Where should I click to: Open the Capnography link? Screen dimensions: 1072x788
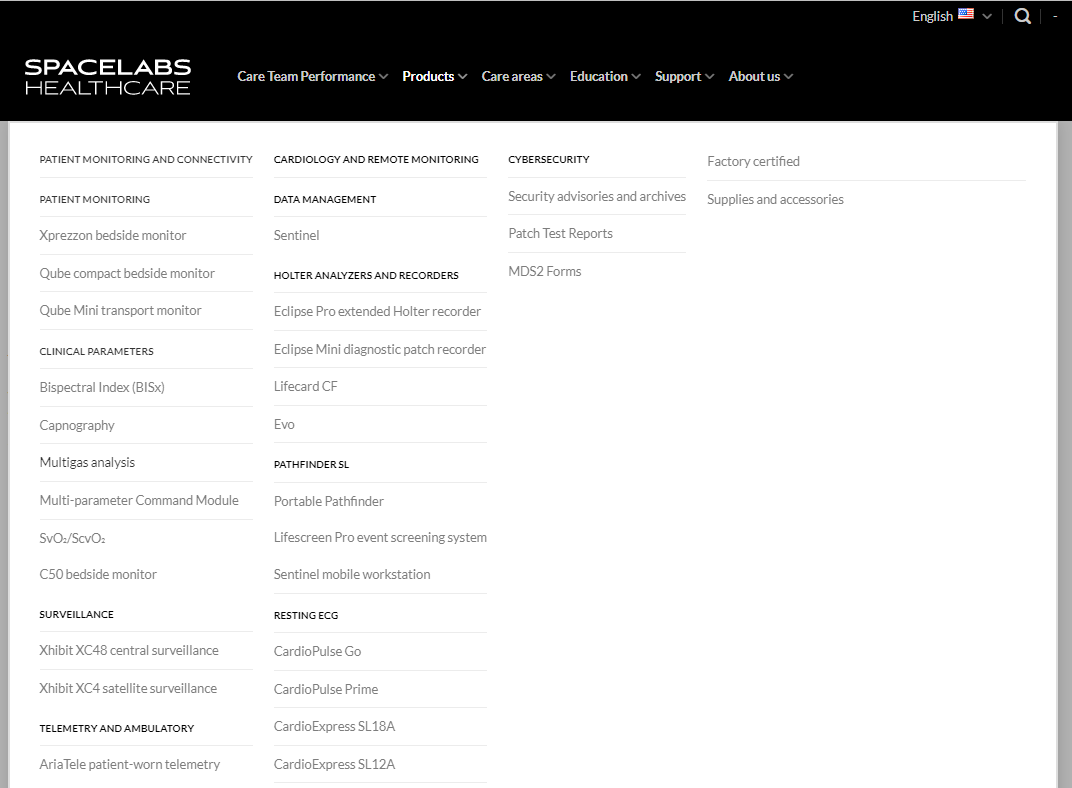coord(77,425)
